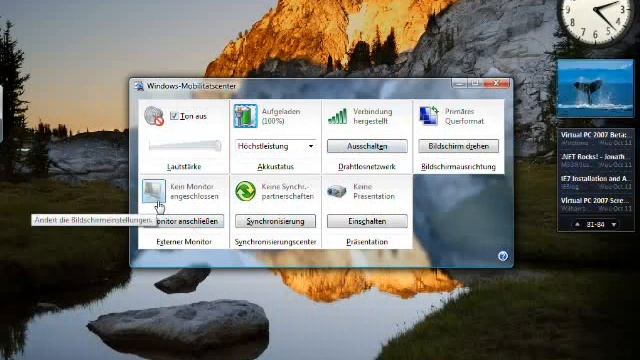Click the feed gadget up arrow
This screenshot has height=360, width=640.
577,224
